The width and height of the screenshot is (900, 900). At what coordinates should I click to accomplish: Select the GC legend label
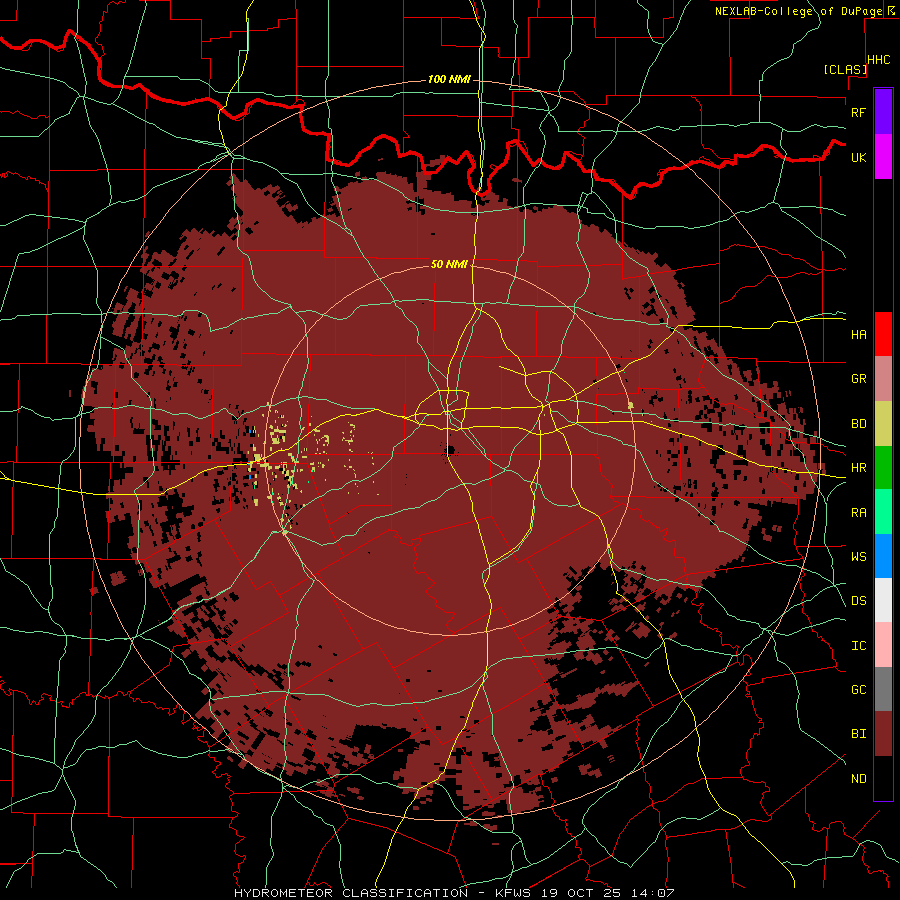pos(858,690)
